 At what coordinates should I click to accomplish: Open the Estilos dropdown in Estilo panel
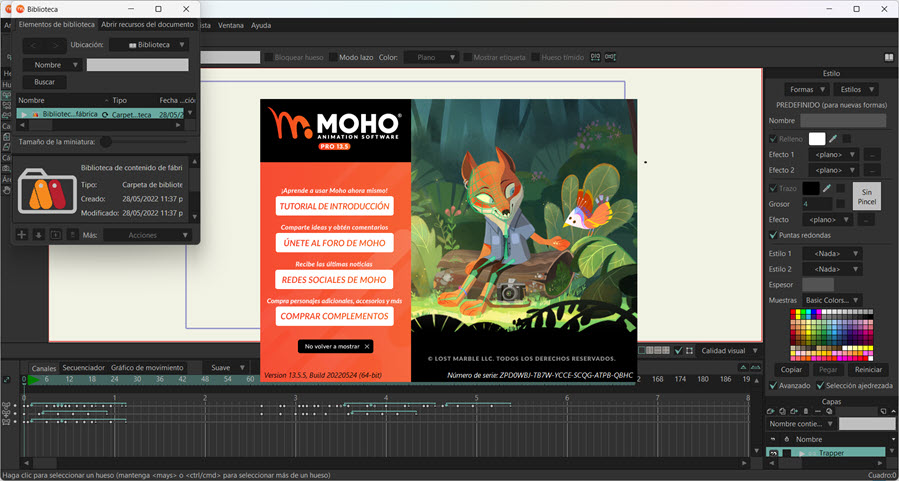[x=855, y=89]
